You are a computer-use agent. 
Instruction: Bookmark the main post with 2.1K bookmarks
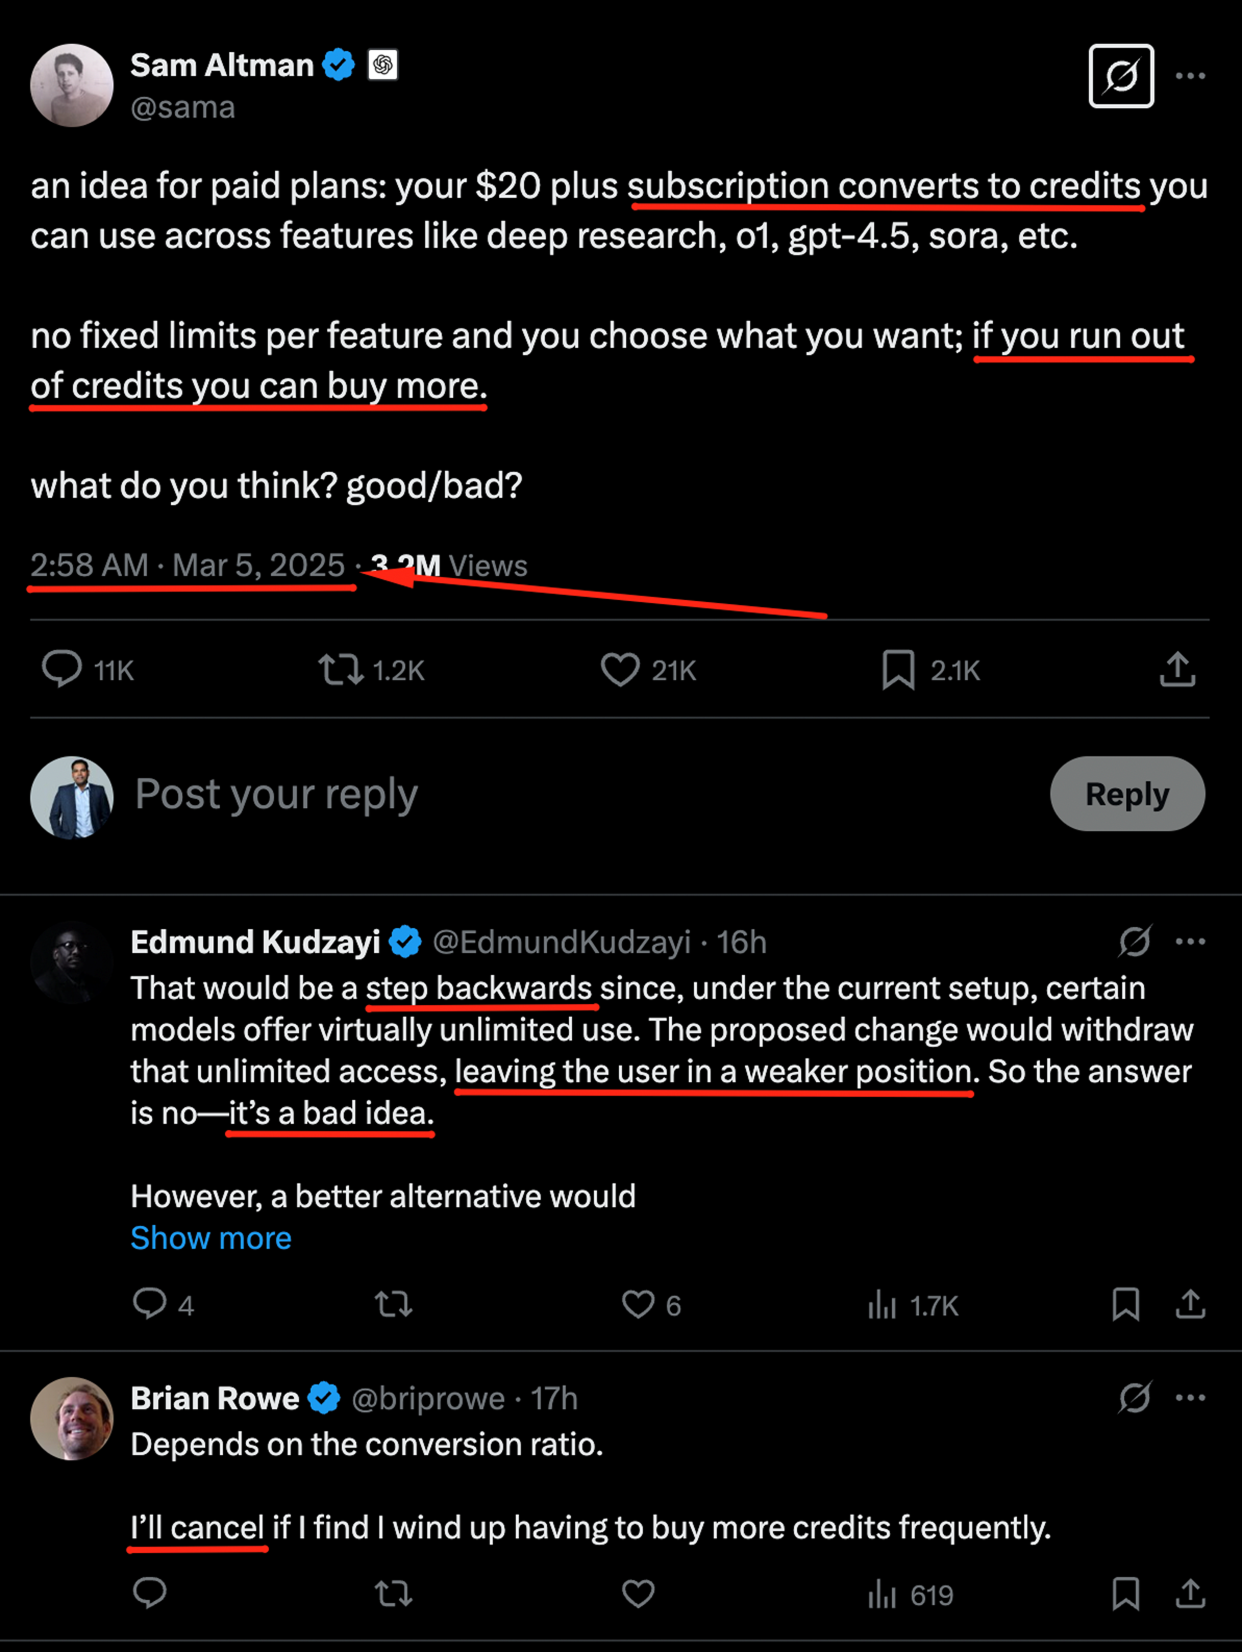[x=898, y=669]
